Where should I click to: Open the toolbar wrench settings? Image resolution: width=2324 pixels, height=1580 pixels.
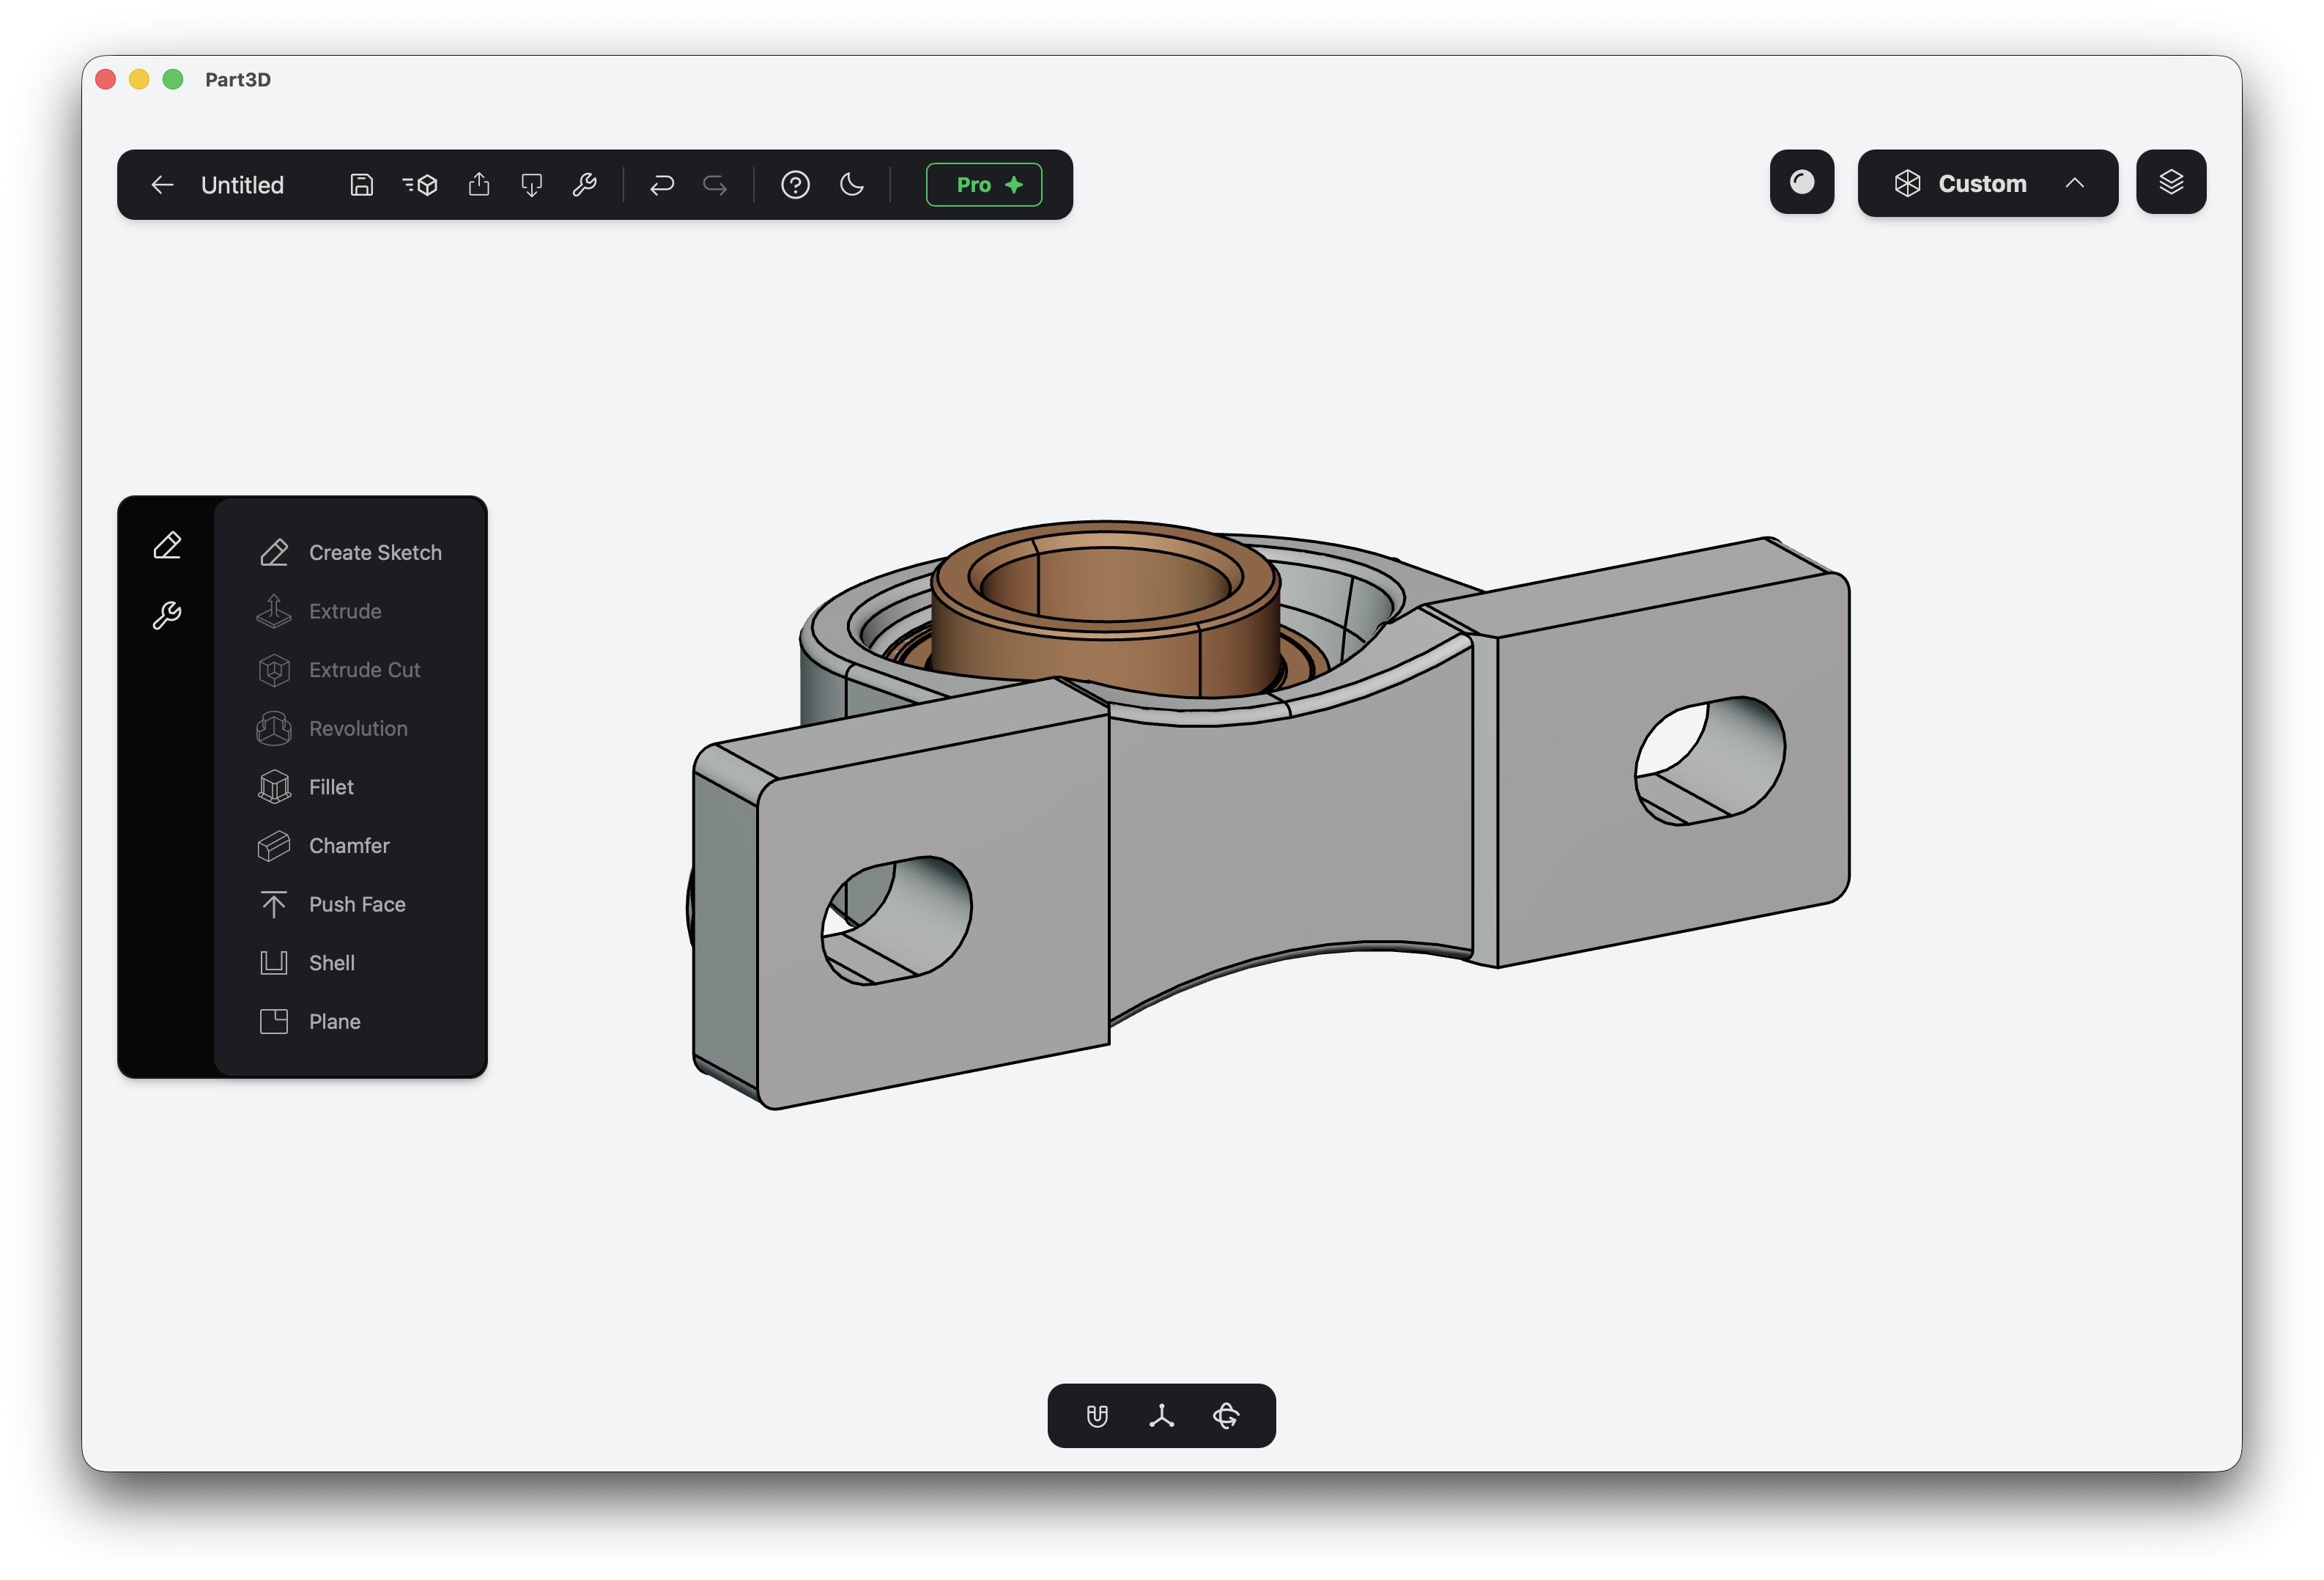click(585, 185)
